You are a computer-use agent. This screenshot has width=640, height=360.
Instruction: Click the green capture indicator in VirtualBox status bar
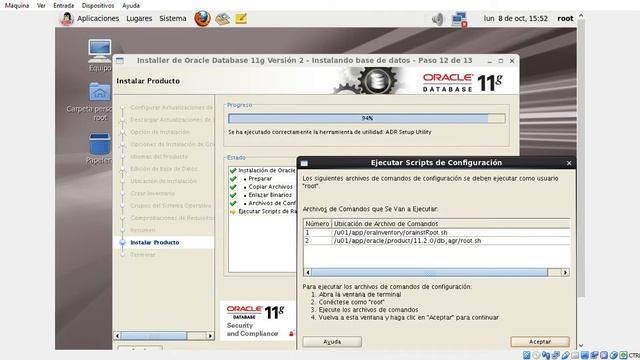click(623, 356)
